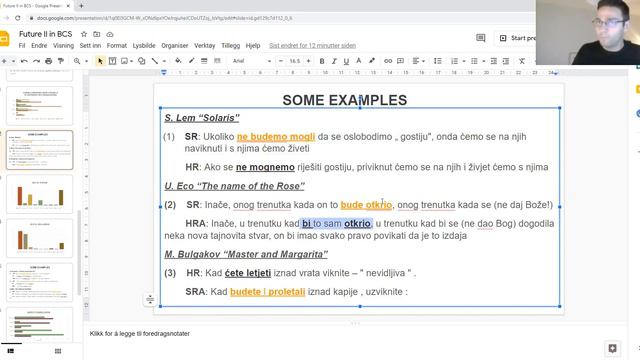640x360 pixels.
Task: Click the font size field showing 16.5
Action: 295,61
